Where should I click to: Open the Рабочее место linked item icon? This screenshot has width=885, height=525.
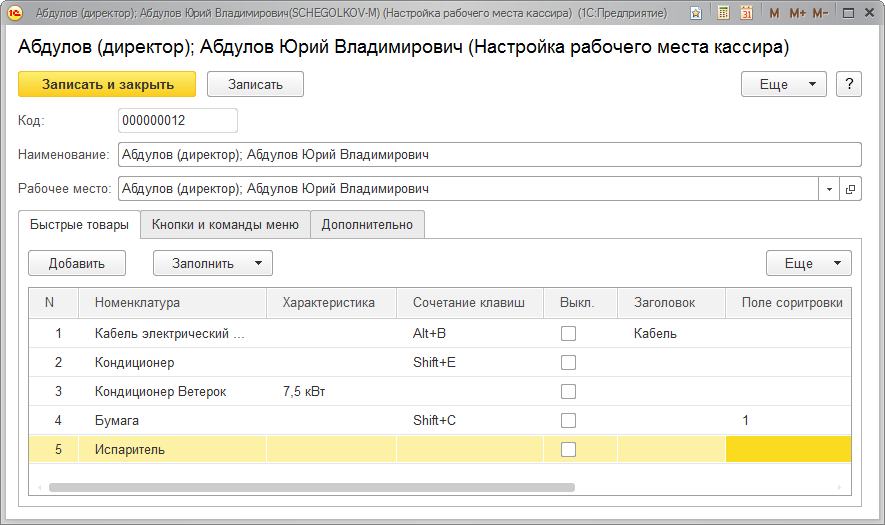[x=851, y=189]
